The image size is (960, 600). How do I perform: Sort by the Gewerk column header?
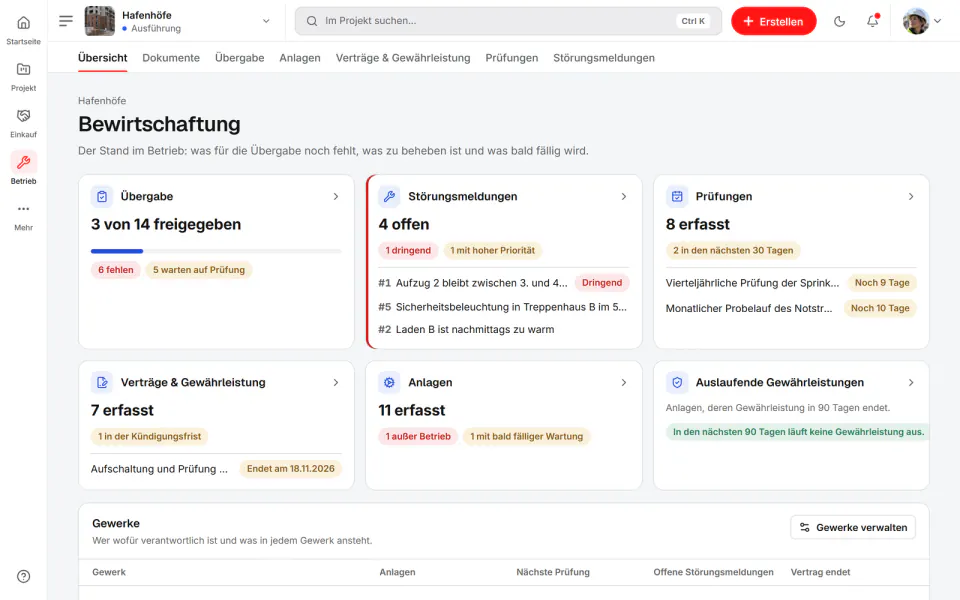click(109, 572)
